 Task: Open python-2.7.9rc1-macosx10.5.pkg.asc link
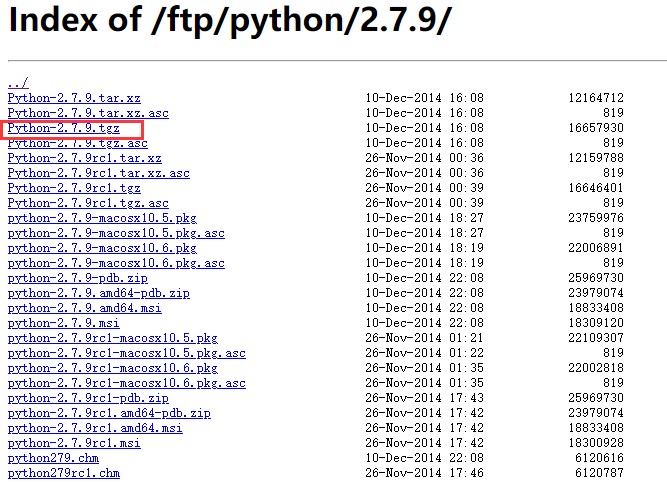click(127, 353)
